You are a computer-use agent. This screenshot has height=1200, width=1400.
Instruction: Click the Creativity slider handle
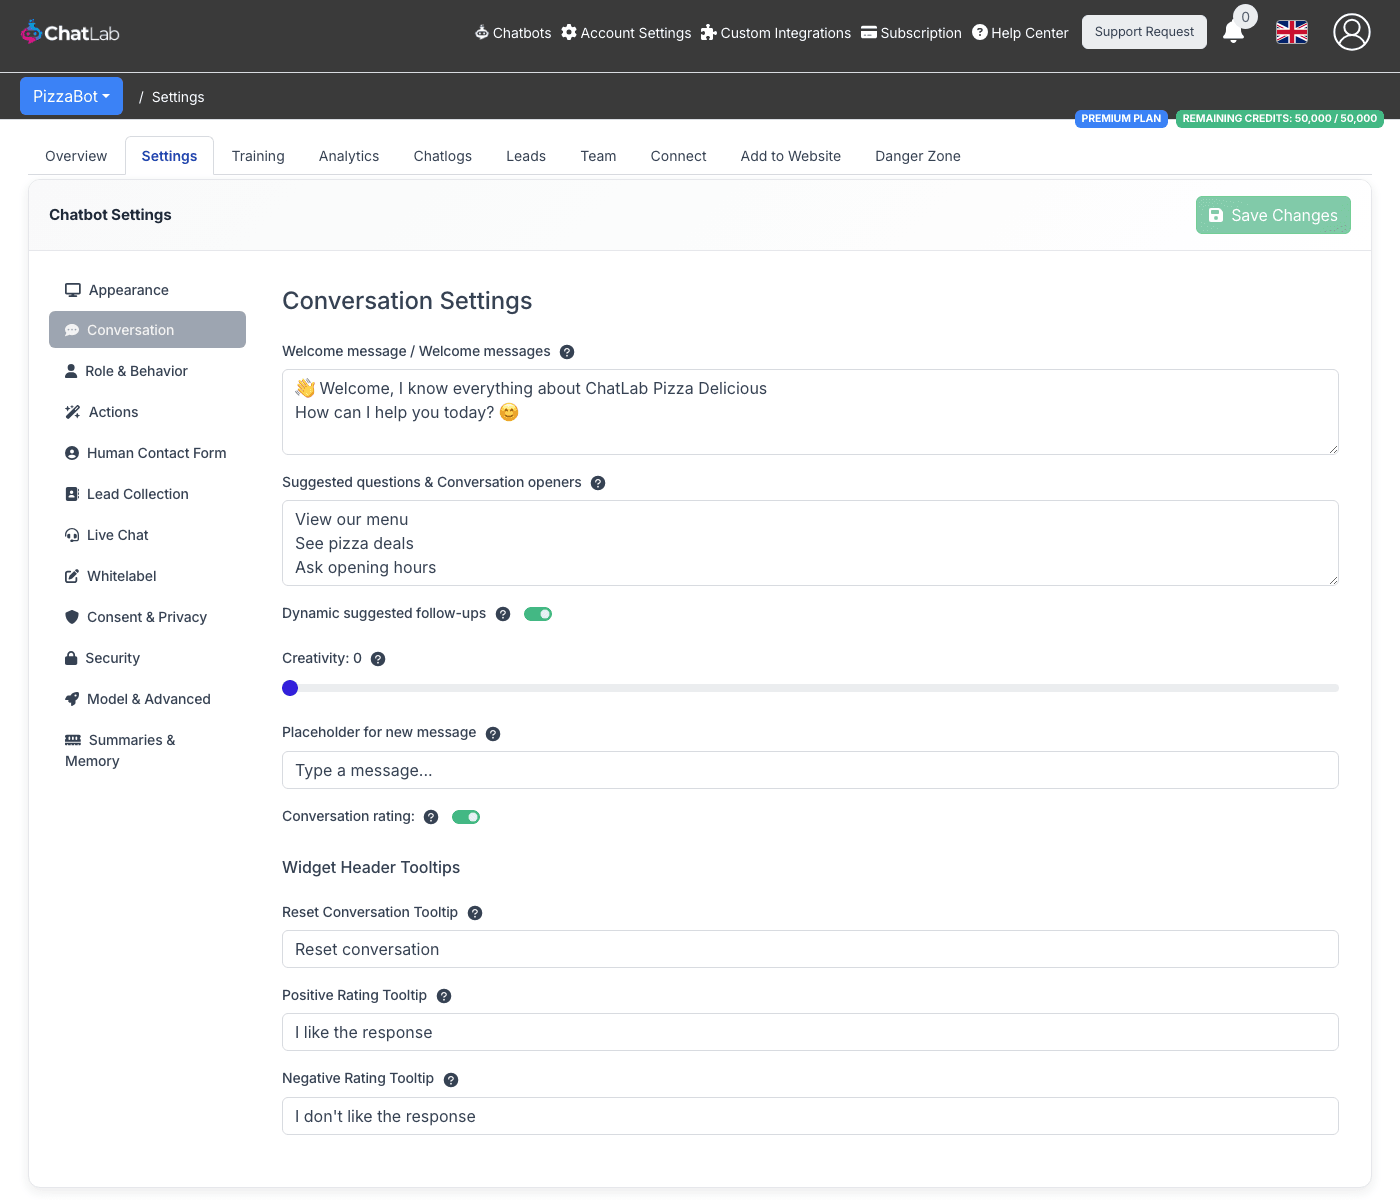point(290,688)
